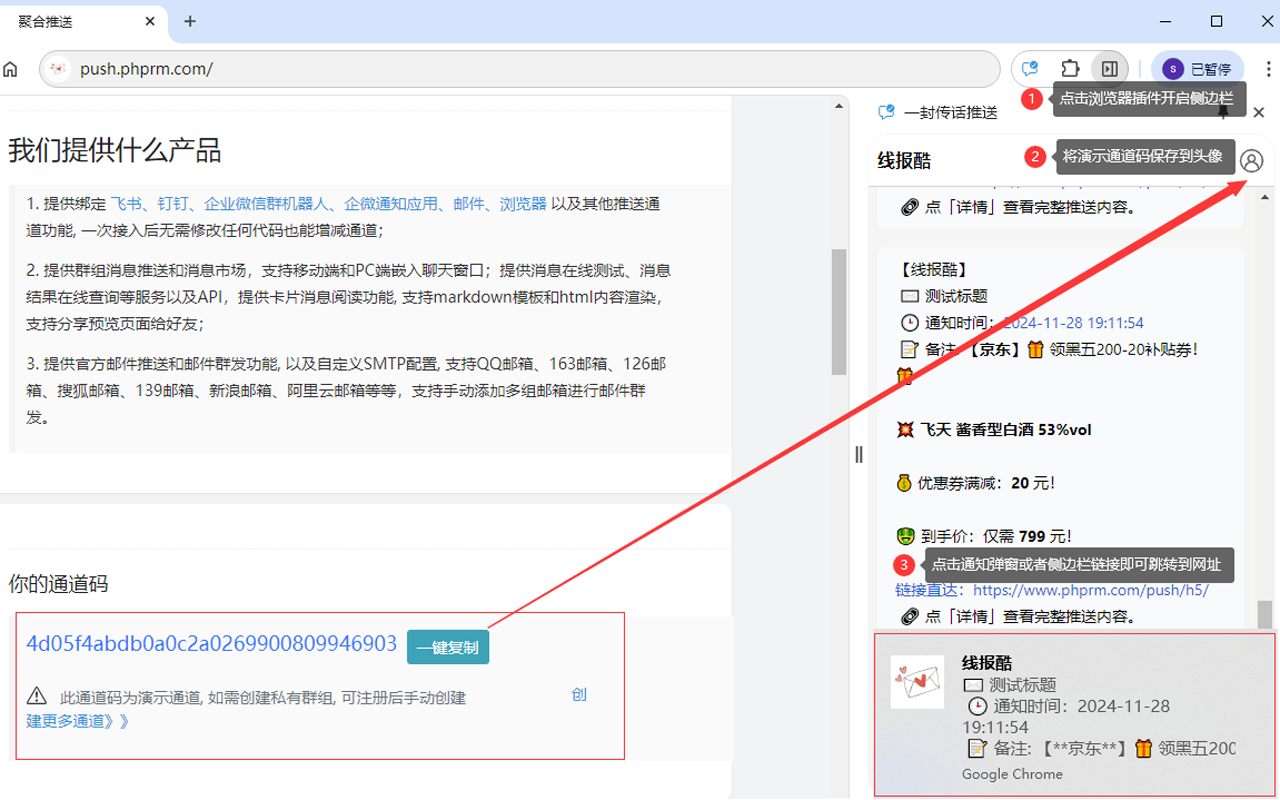Click the browser home icon
The image size is (1280, 800).
coord(11,69)
